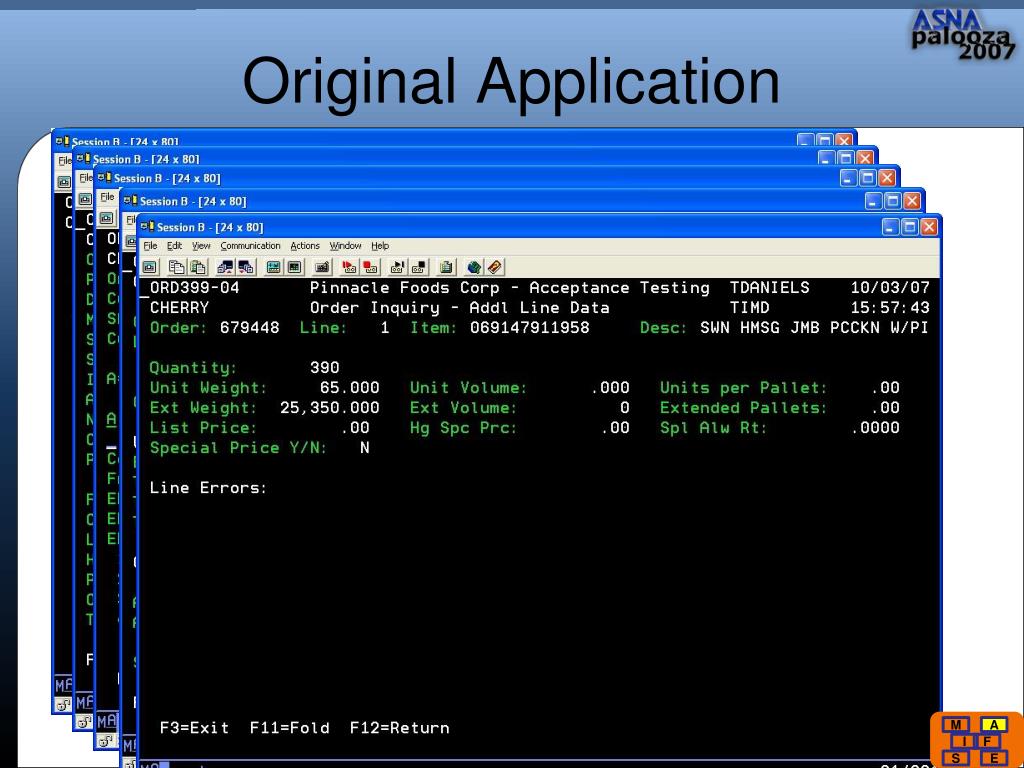Click the CHERRY system name text

coord(180,307)
